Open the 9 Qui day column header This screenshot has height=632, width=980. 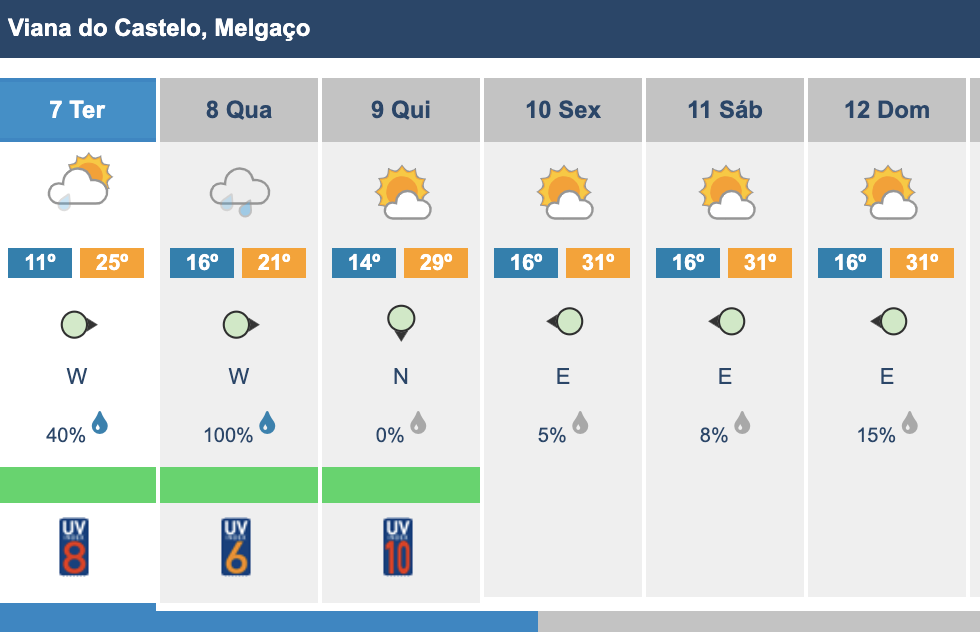[401, 110]
